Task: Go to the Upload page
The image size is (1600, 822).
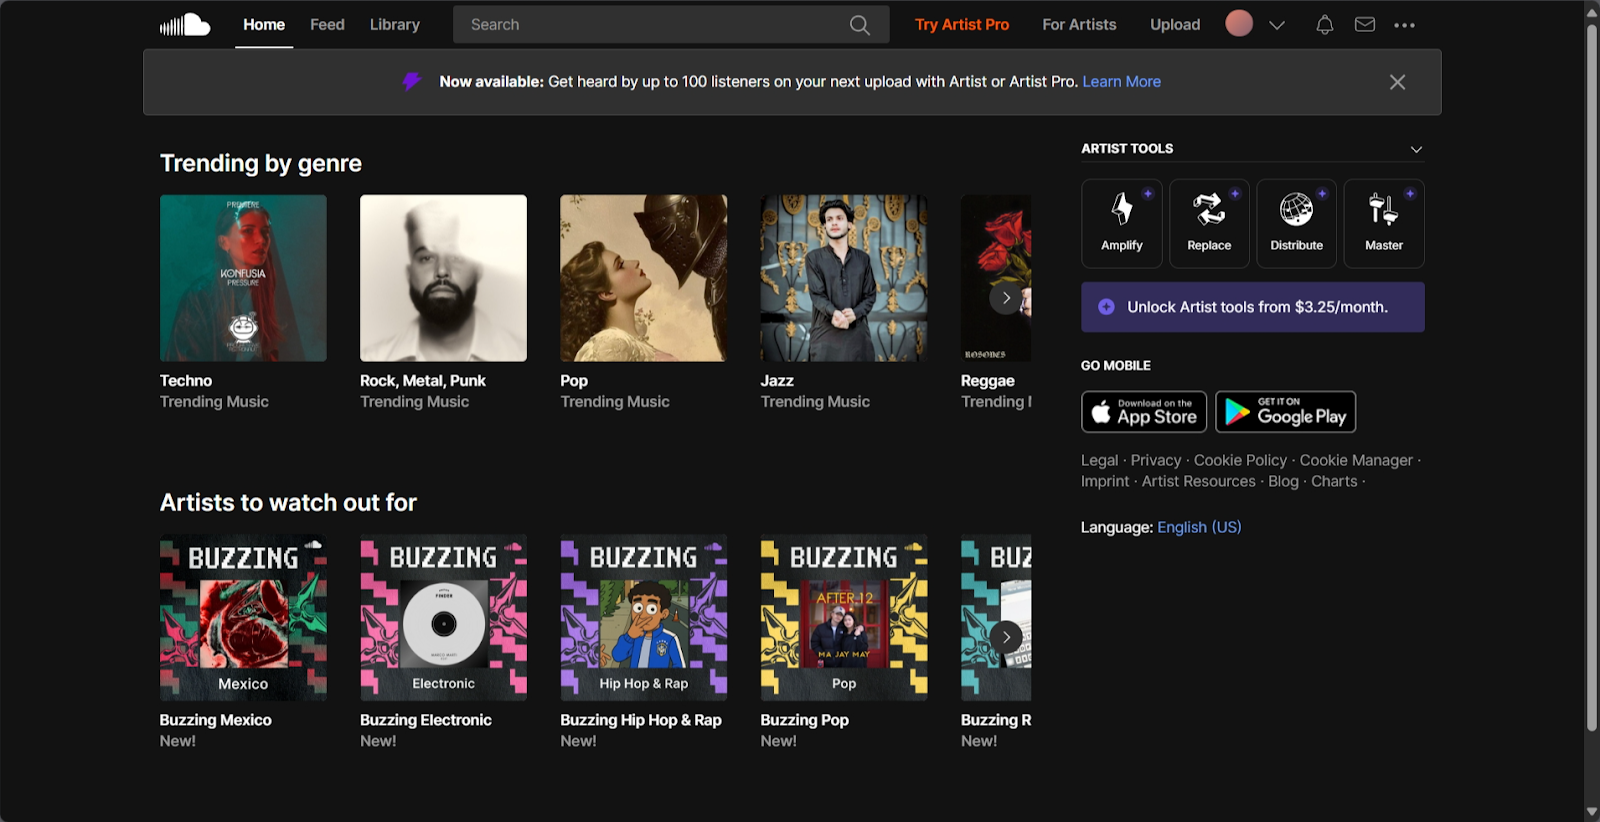Action: click(1175, 25)
